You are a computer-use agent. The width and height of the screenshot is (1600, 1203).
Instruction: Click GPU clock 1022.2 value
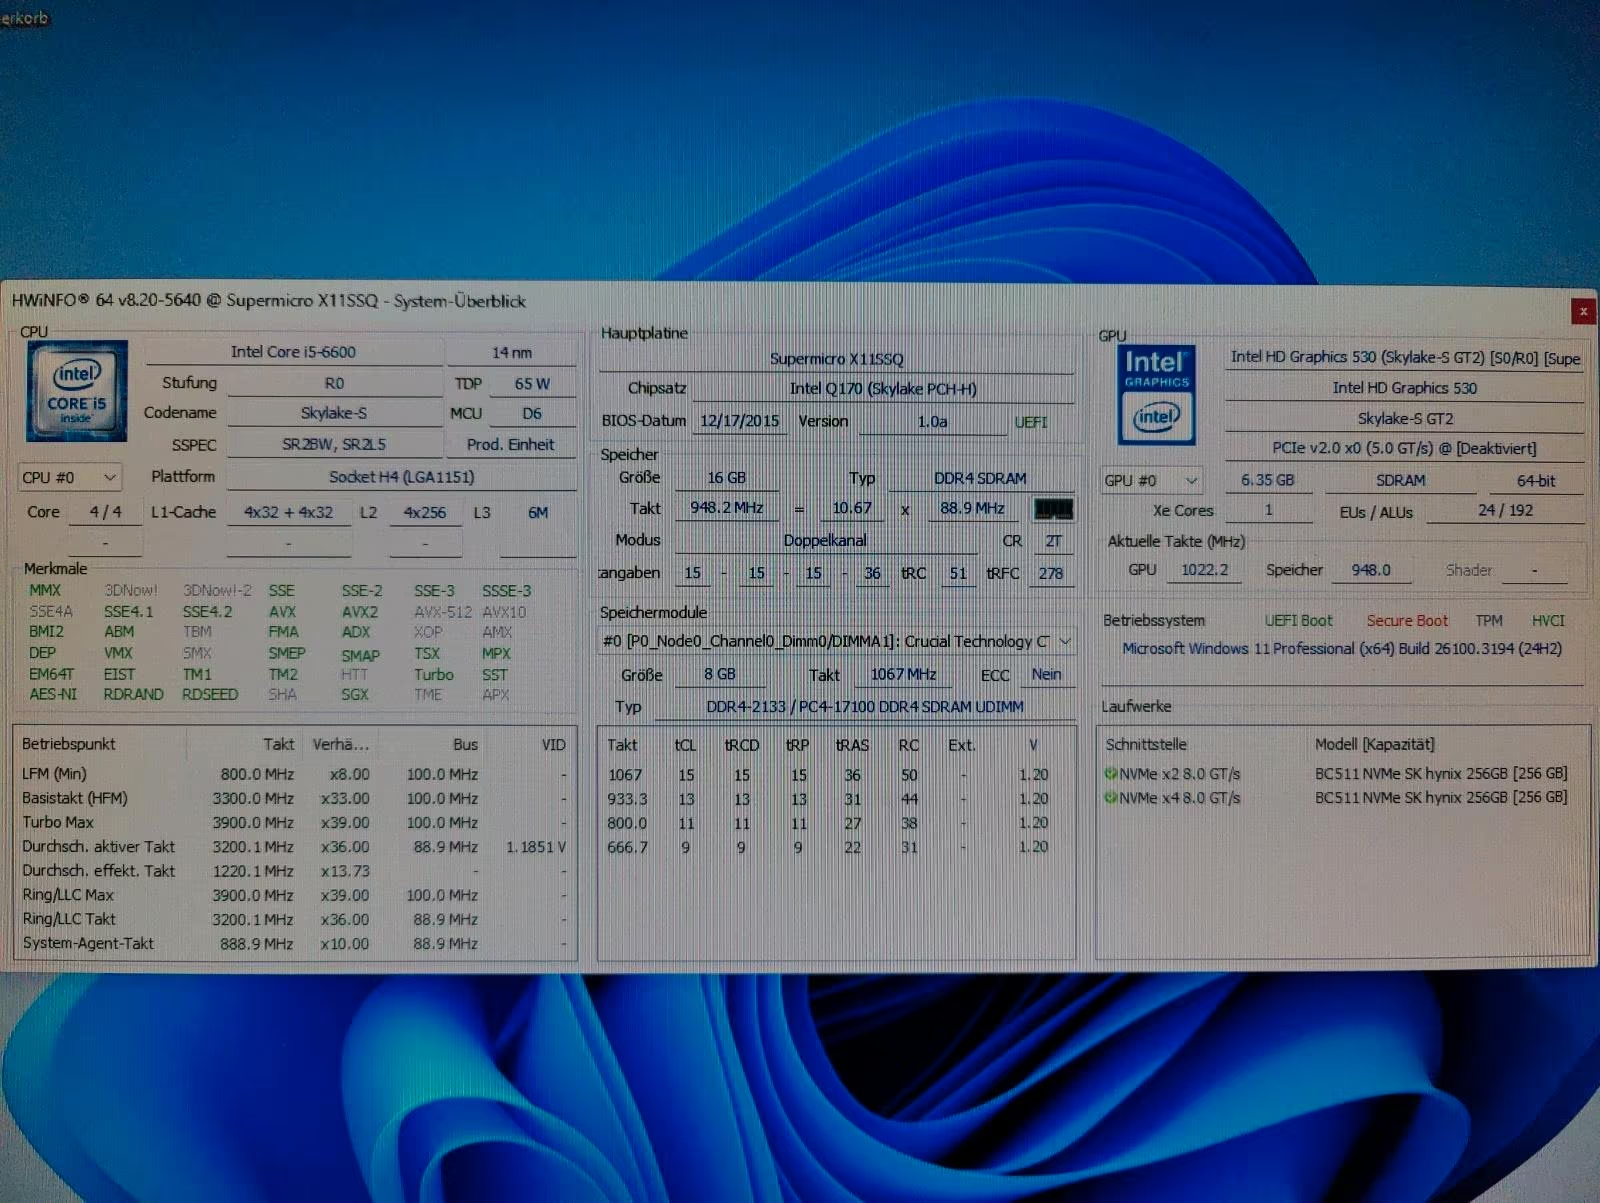click(x=1205, y=570)
